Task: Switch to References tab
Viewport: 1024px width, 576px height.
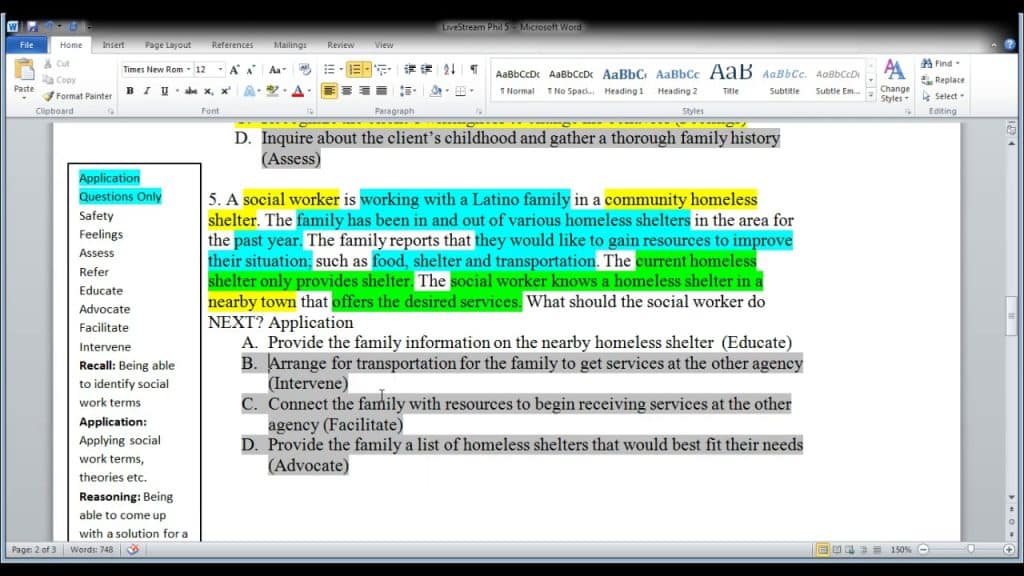Action: pyautogui.click(x=232, y=45)
